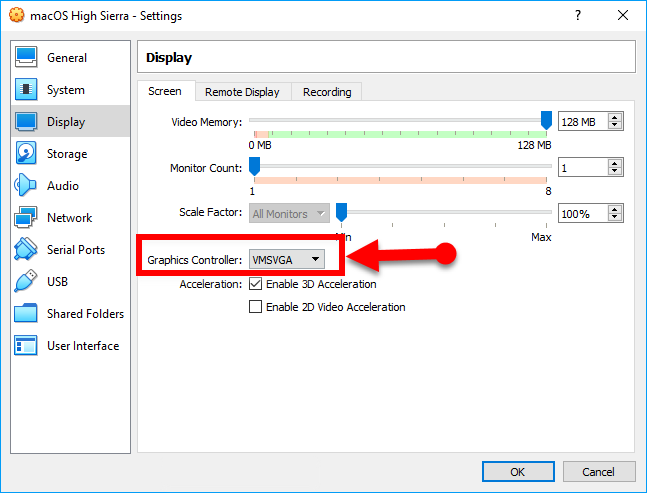Click the Monitor Count value field
647x493 pixels.
click(x=582, y=168)
